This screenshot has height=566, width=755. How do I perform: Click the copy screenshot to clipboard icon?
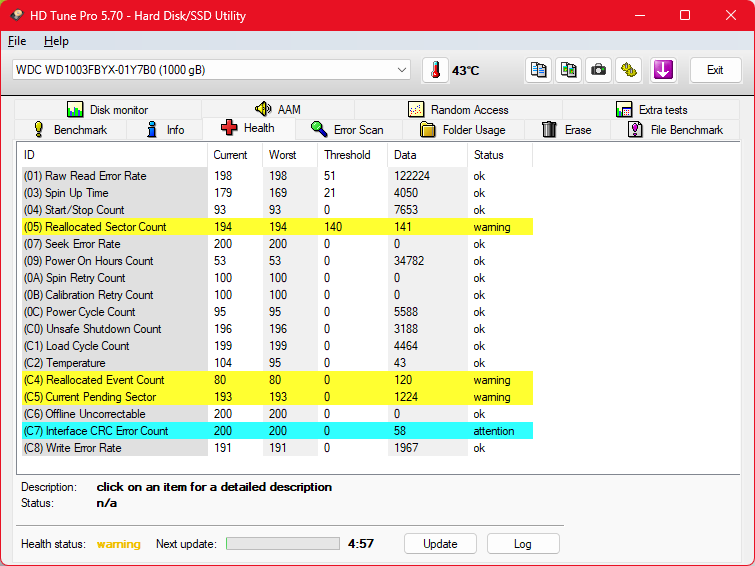coord(569,70)
